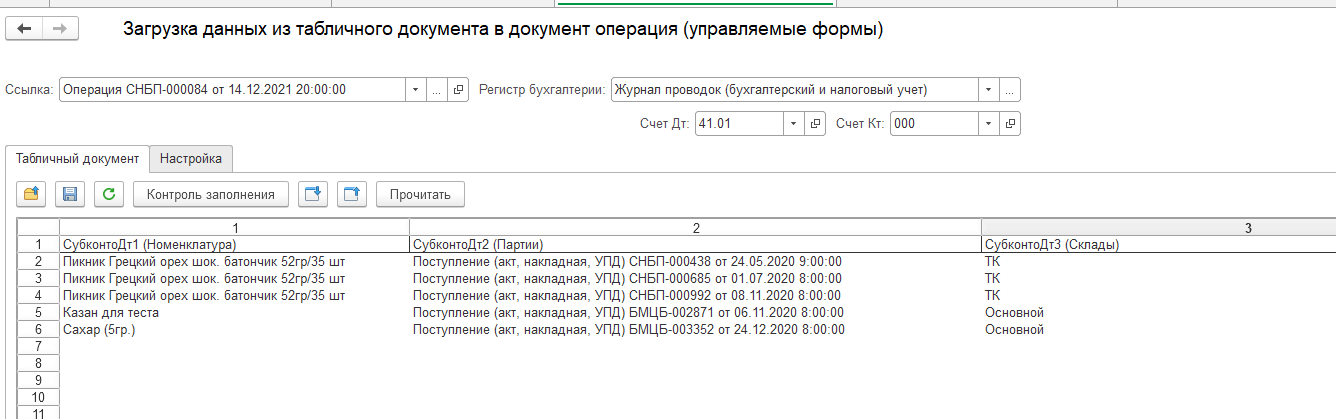Click the Контроль заполнения button

211,194
